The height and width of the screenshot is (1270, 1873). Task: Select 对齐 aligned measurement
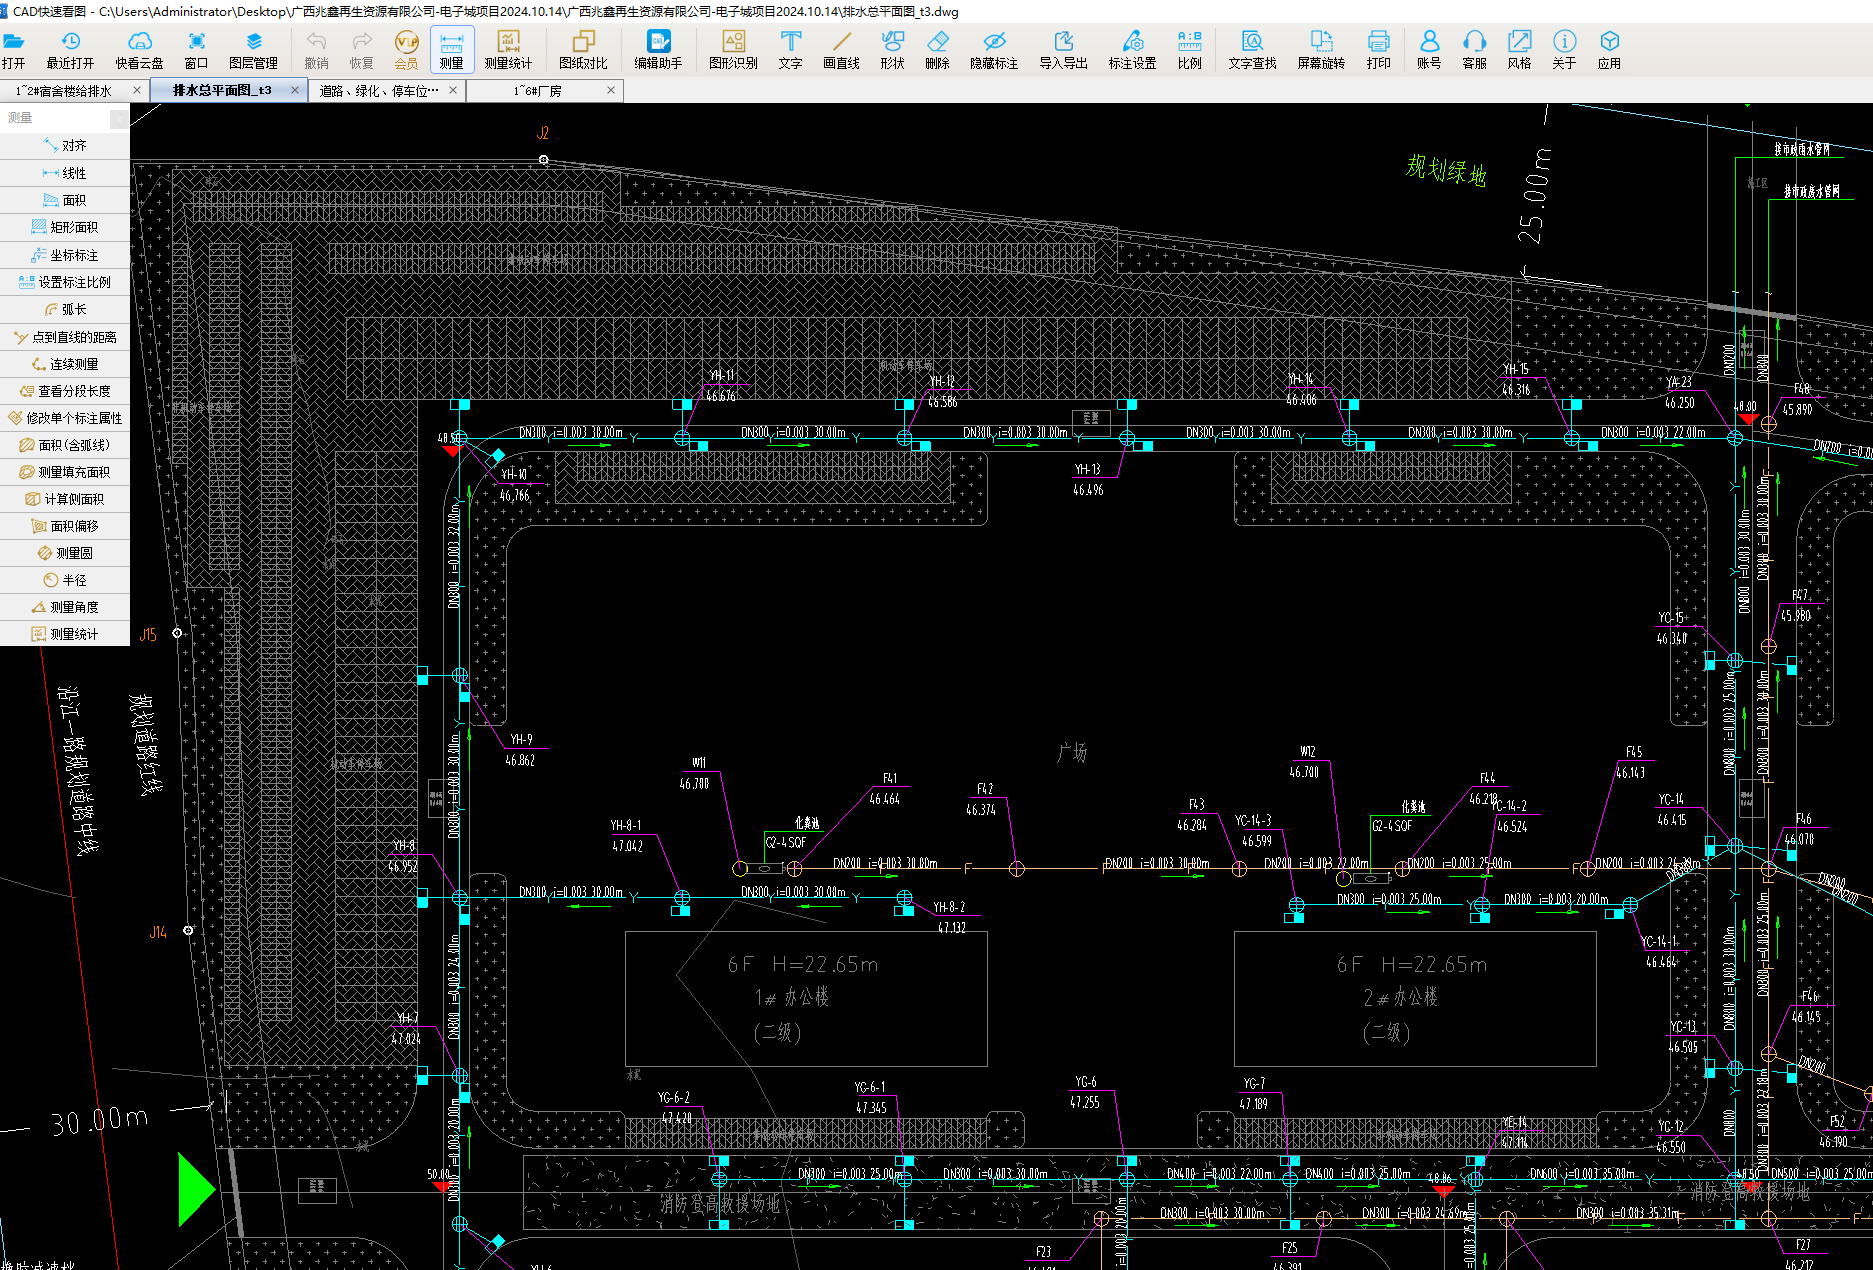click(x=65, y=146)
